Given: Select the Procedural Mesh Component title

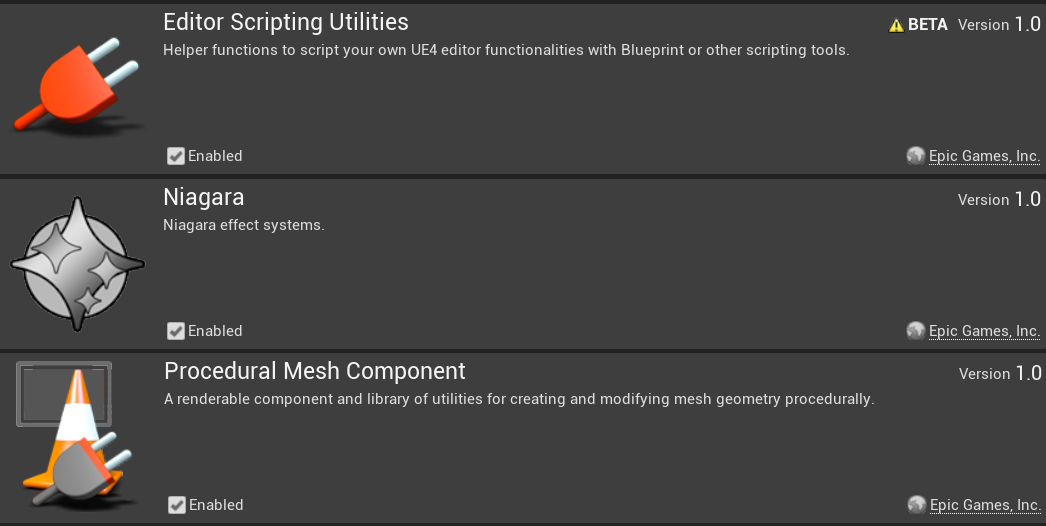Looking at the screenshot, I should 315,371.
